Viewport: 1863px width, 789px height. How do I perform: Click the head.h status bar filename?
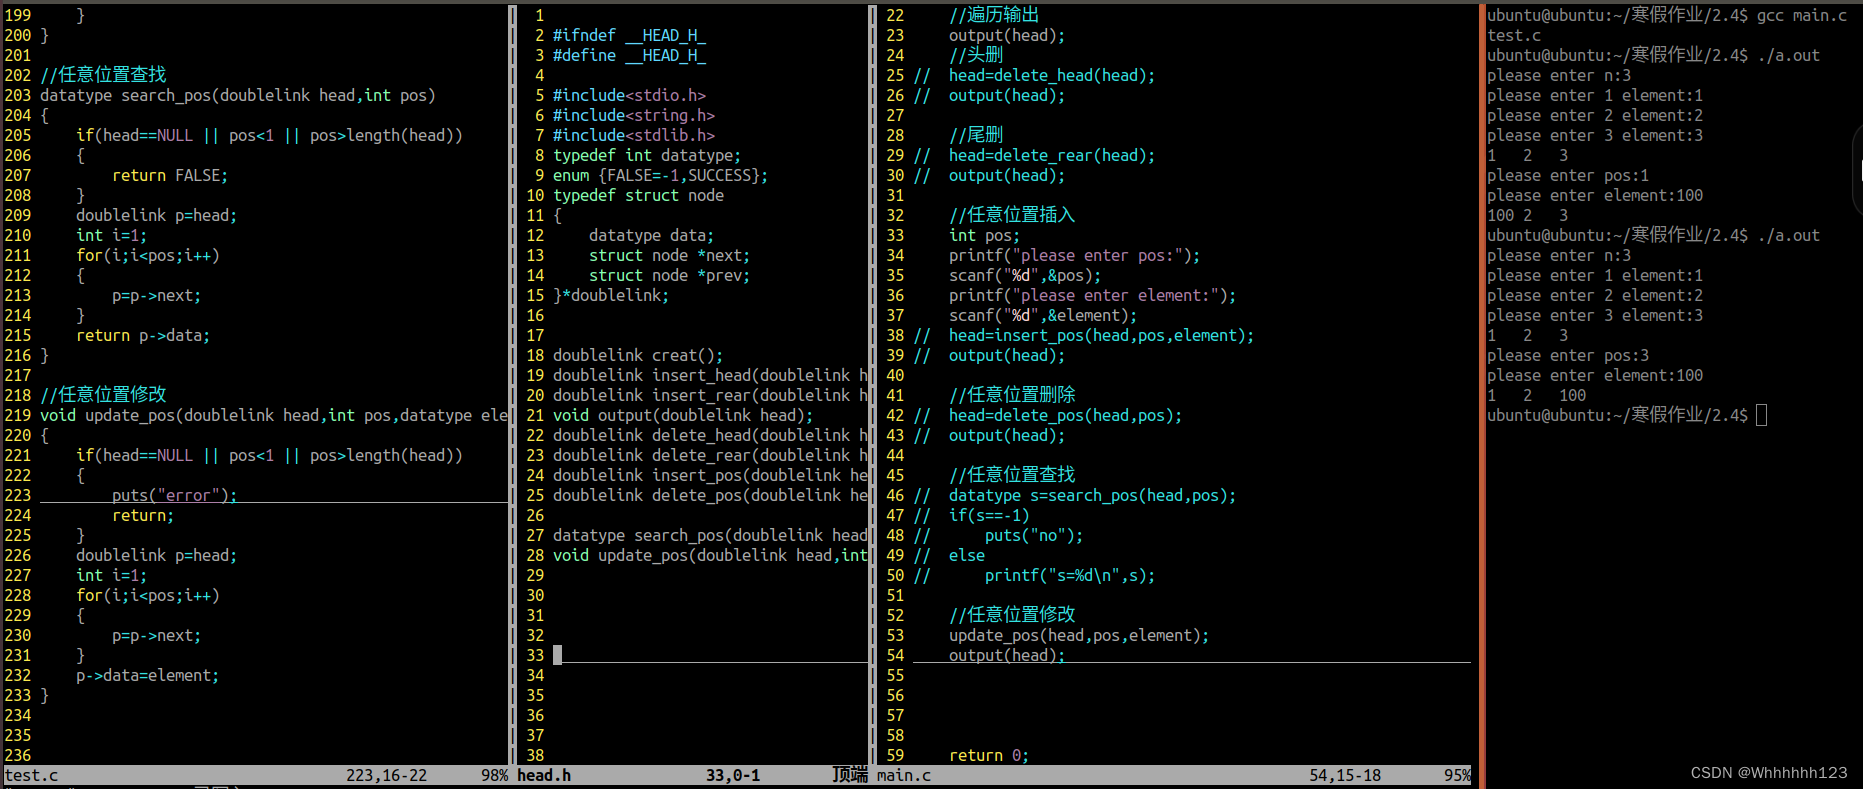(544, 775)
